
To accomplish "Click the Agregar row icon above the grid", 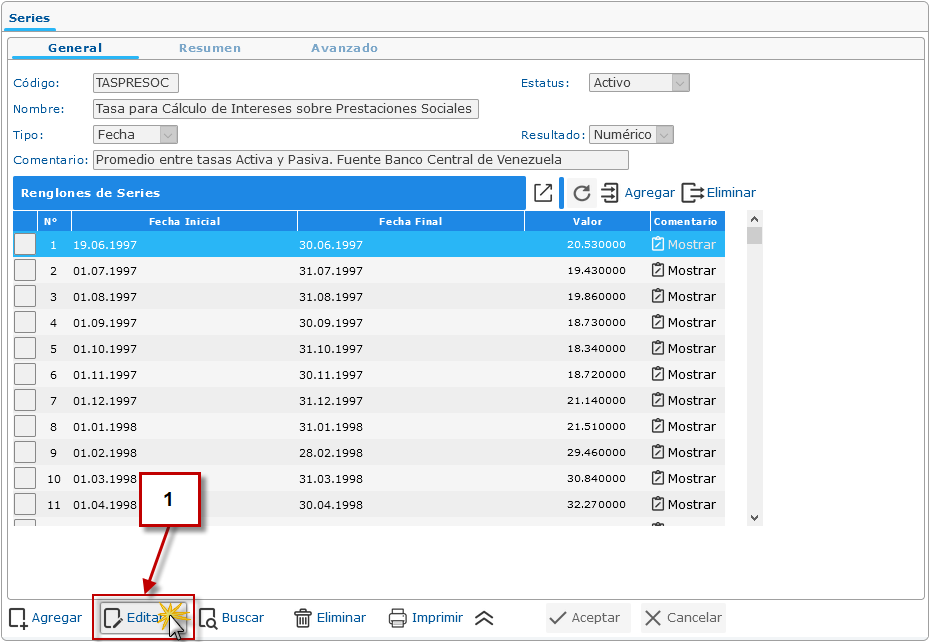I will coord(610,193).
